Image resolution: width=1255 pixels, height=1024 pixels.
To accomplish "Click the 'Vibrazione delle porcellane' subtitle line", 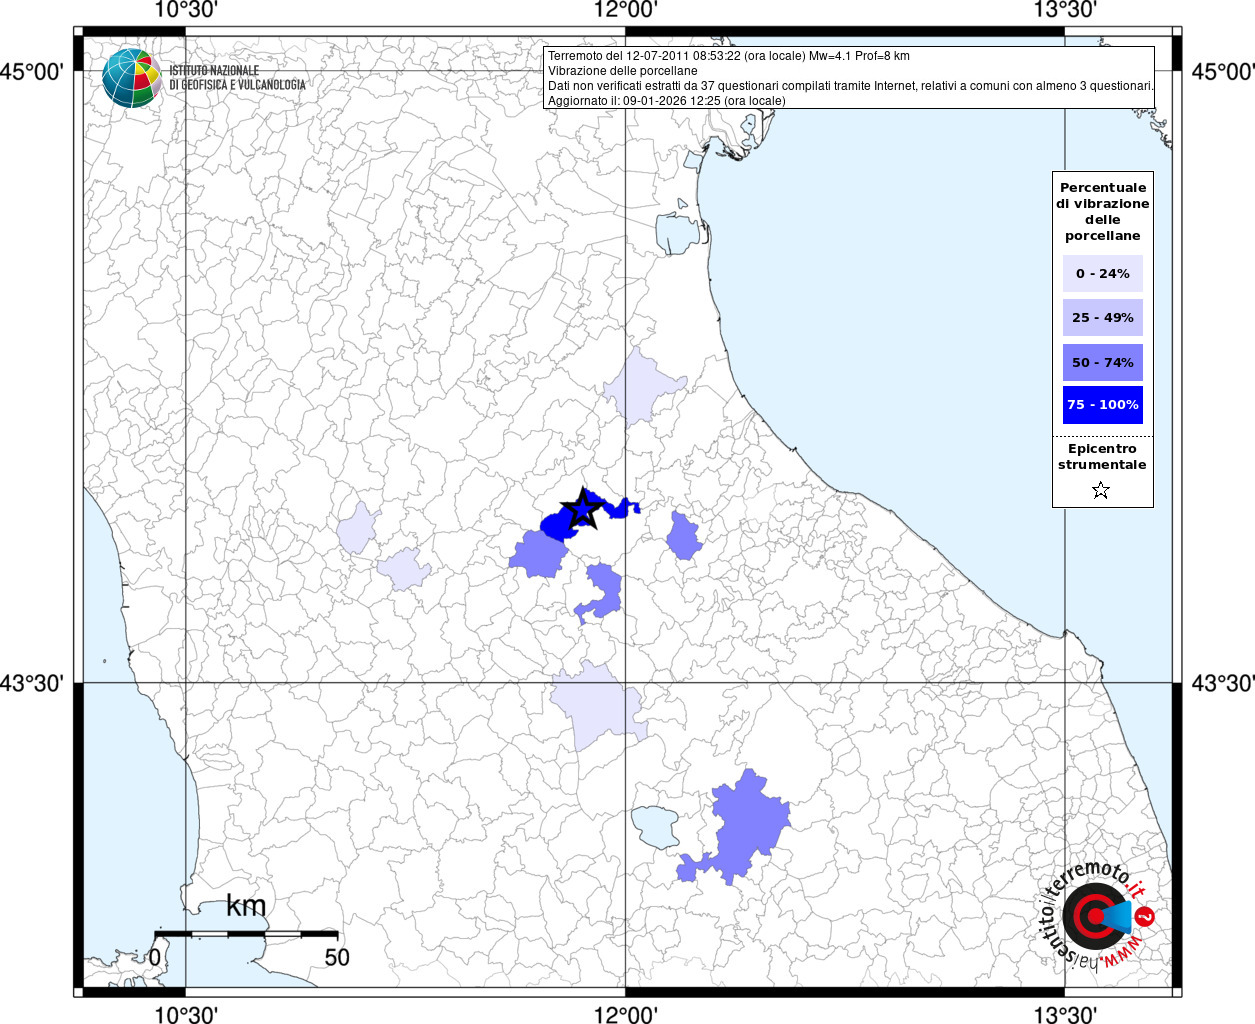I will point(622,71).
